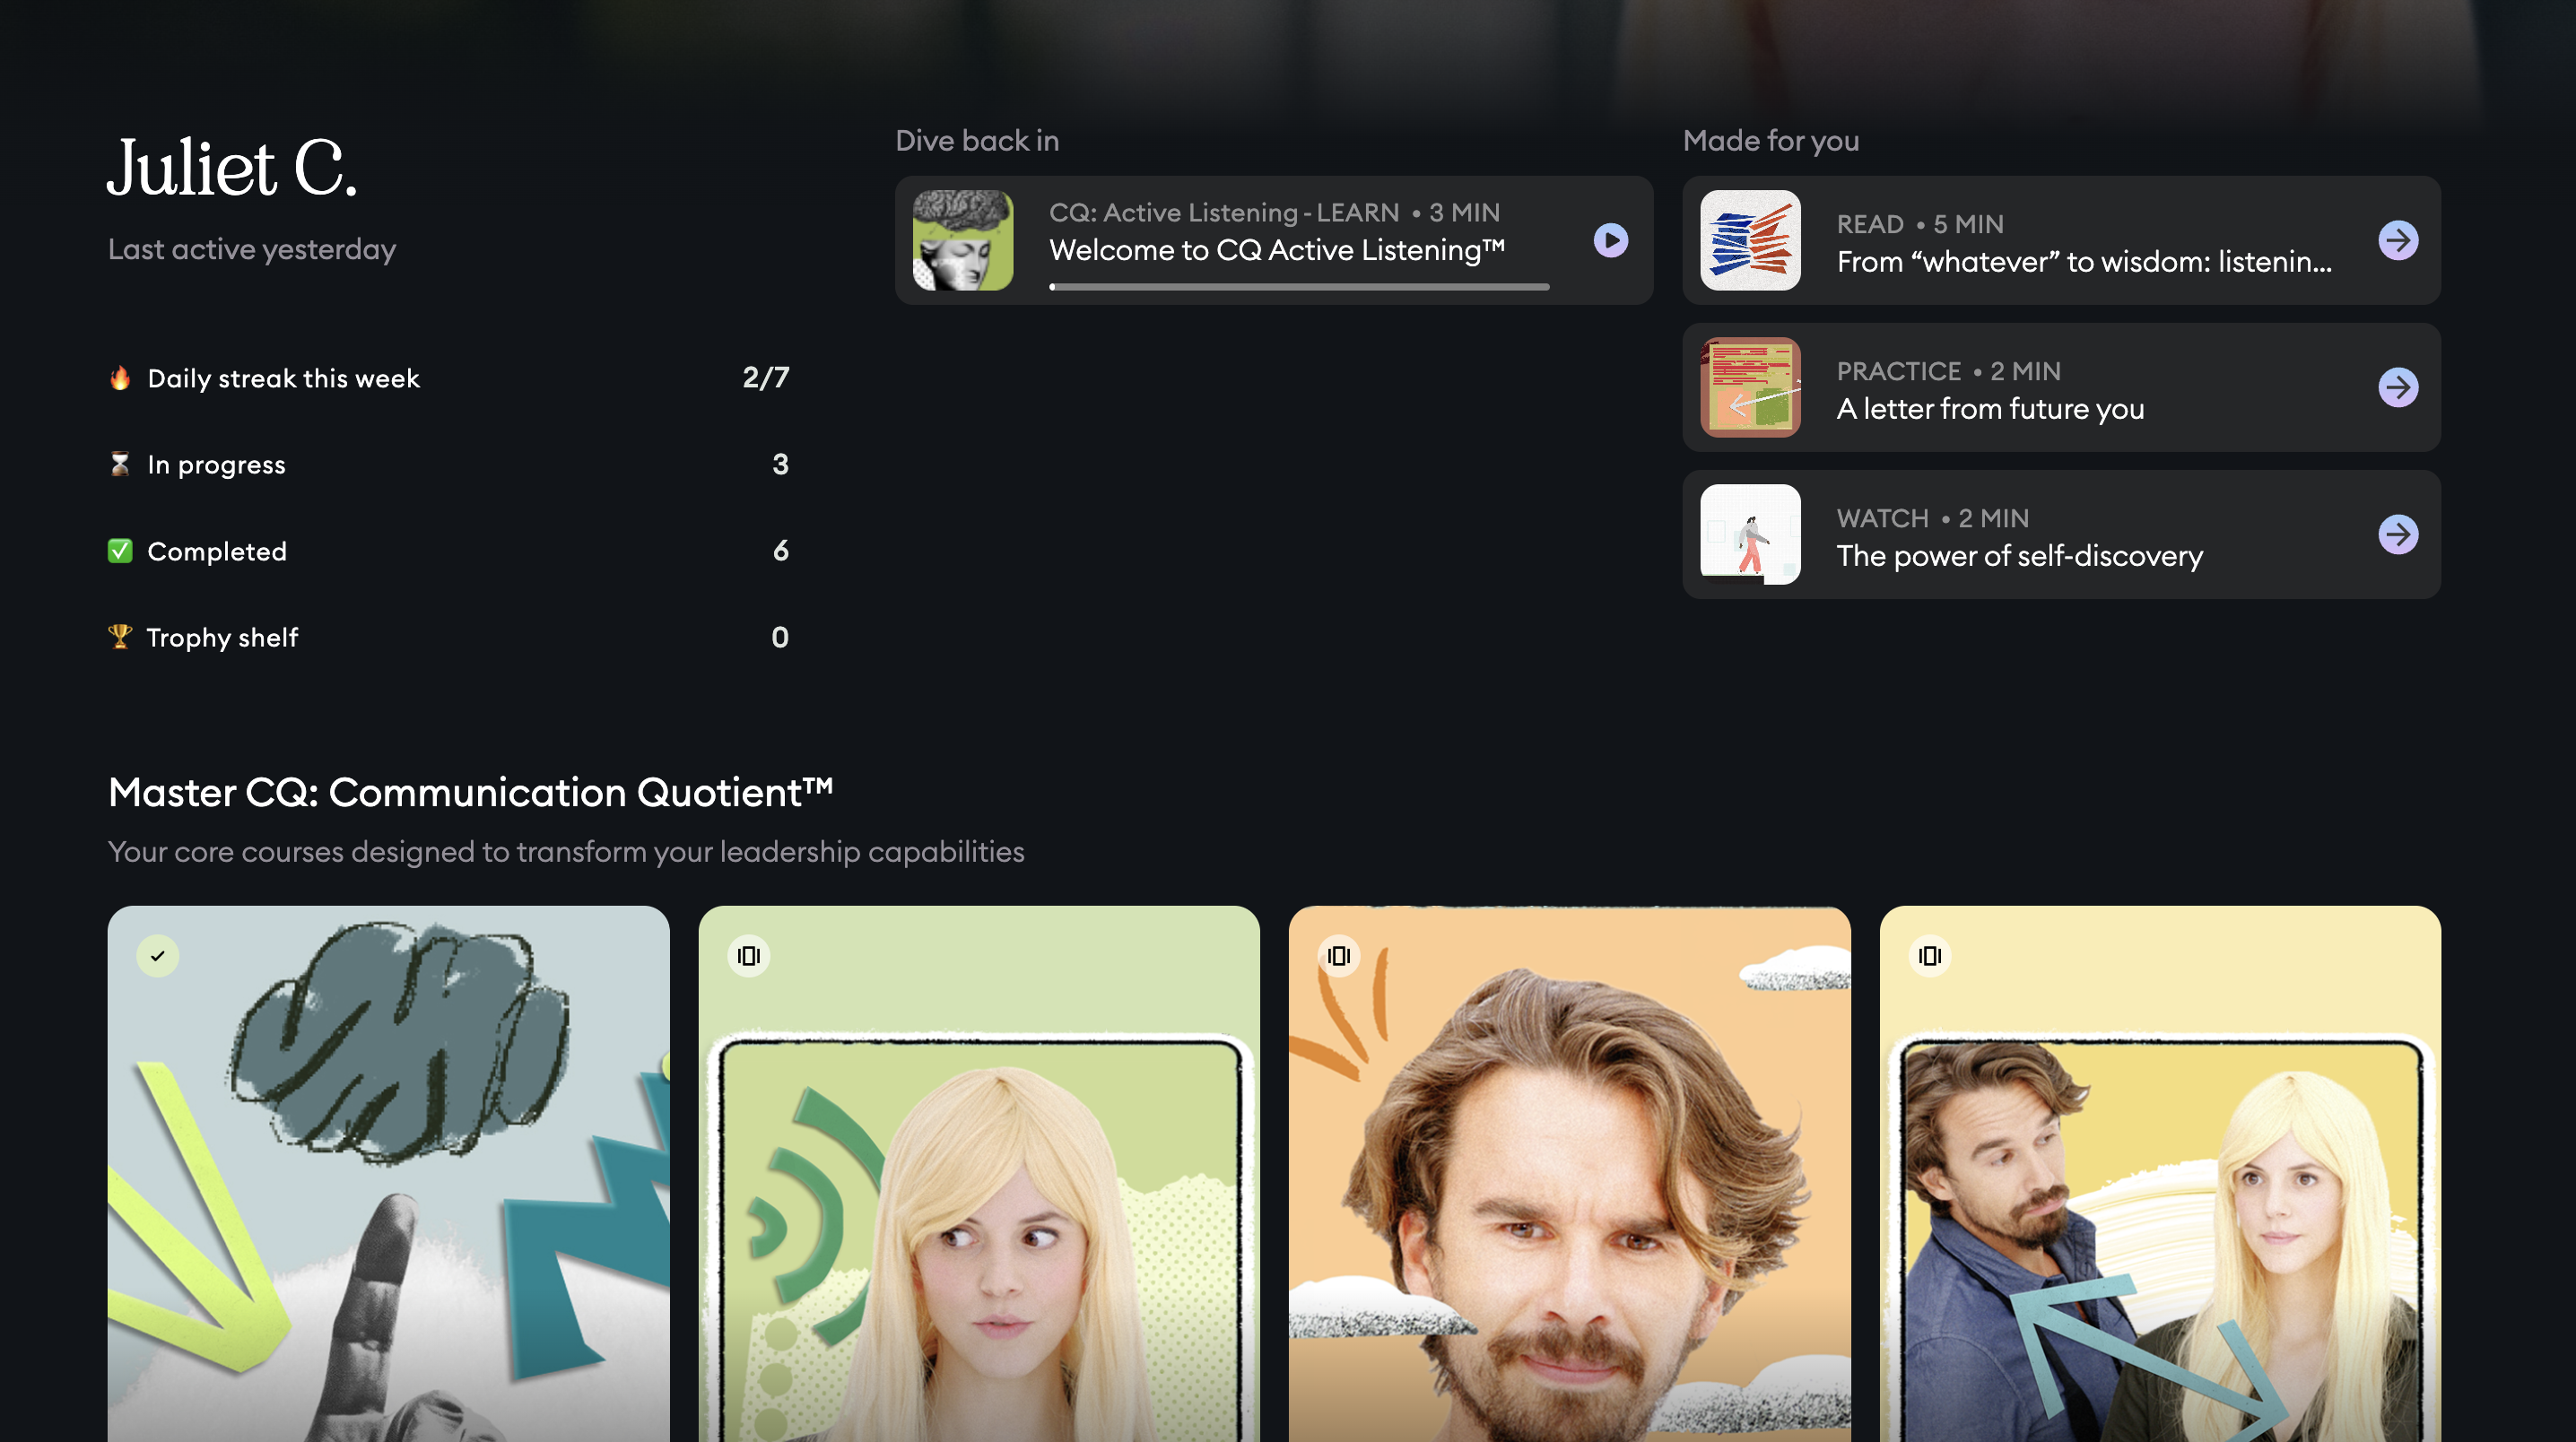Click the hourglass In progress icon
Image resolution: width=2576 pixels, height=1442 pixels.
120,464
